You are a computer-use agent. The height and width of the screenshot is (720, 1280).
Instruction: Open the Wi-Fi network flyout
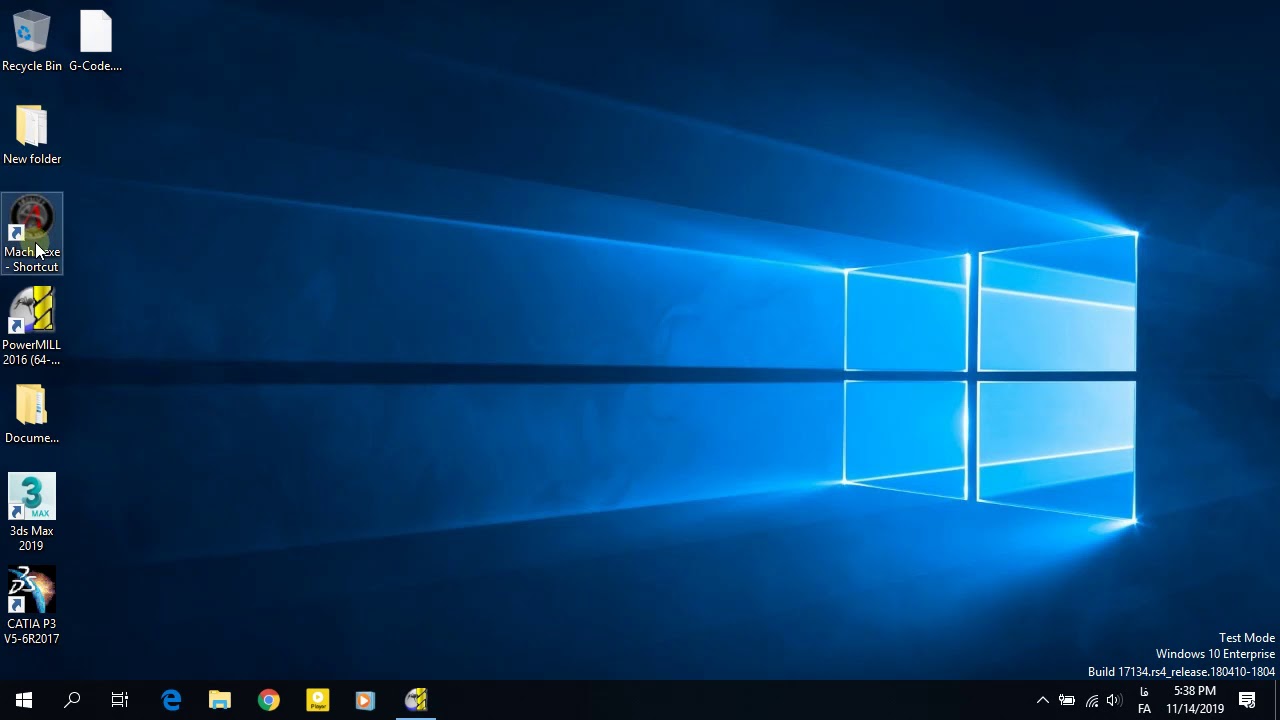1091,700
